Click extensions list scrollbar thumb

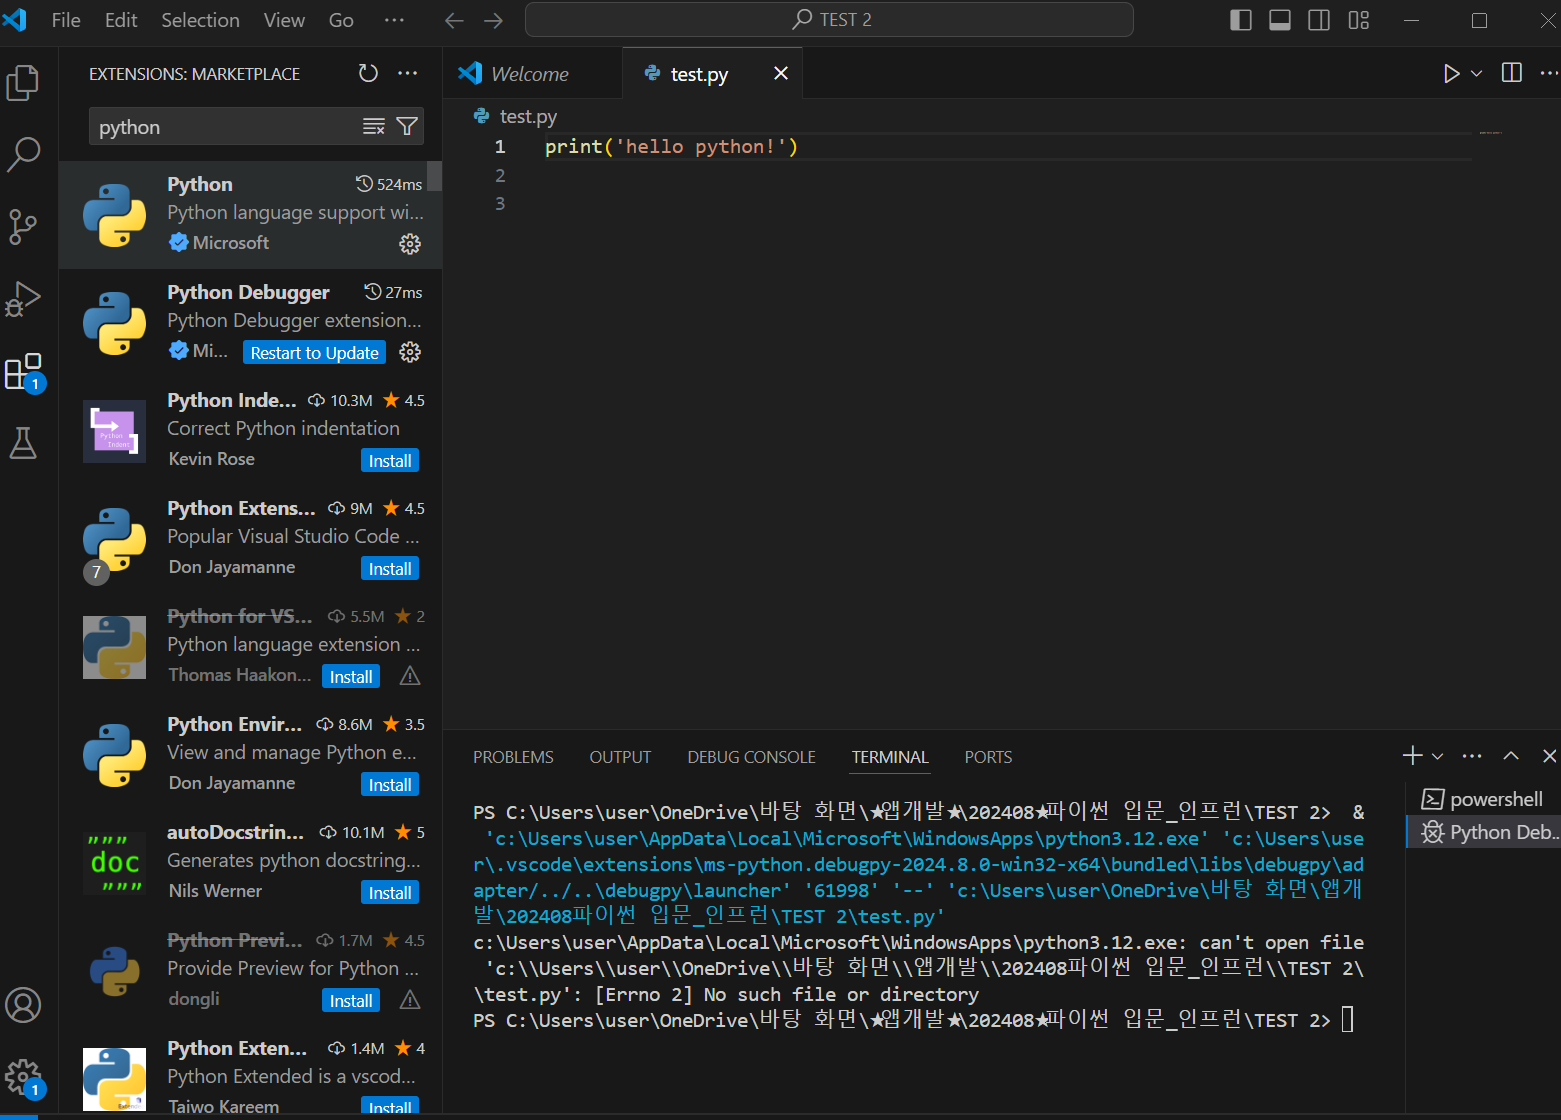point(434,176)
